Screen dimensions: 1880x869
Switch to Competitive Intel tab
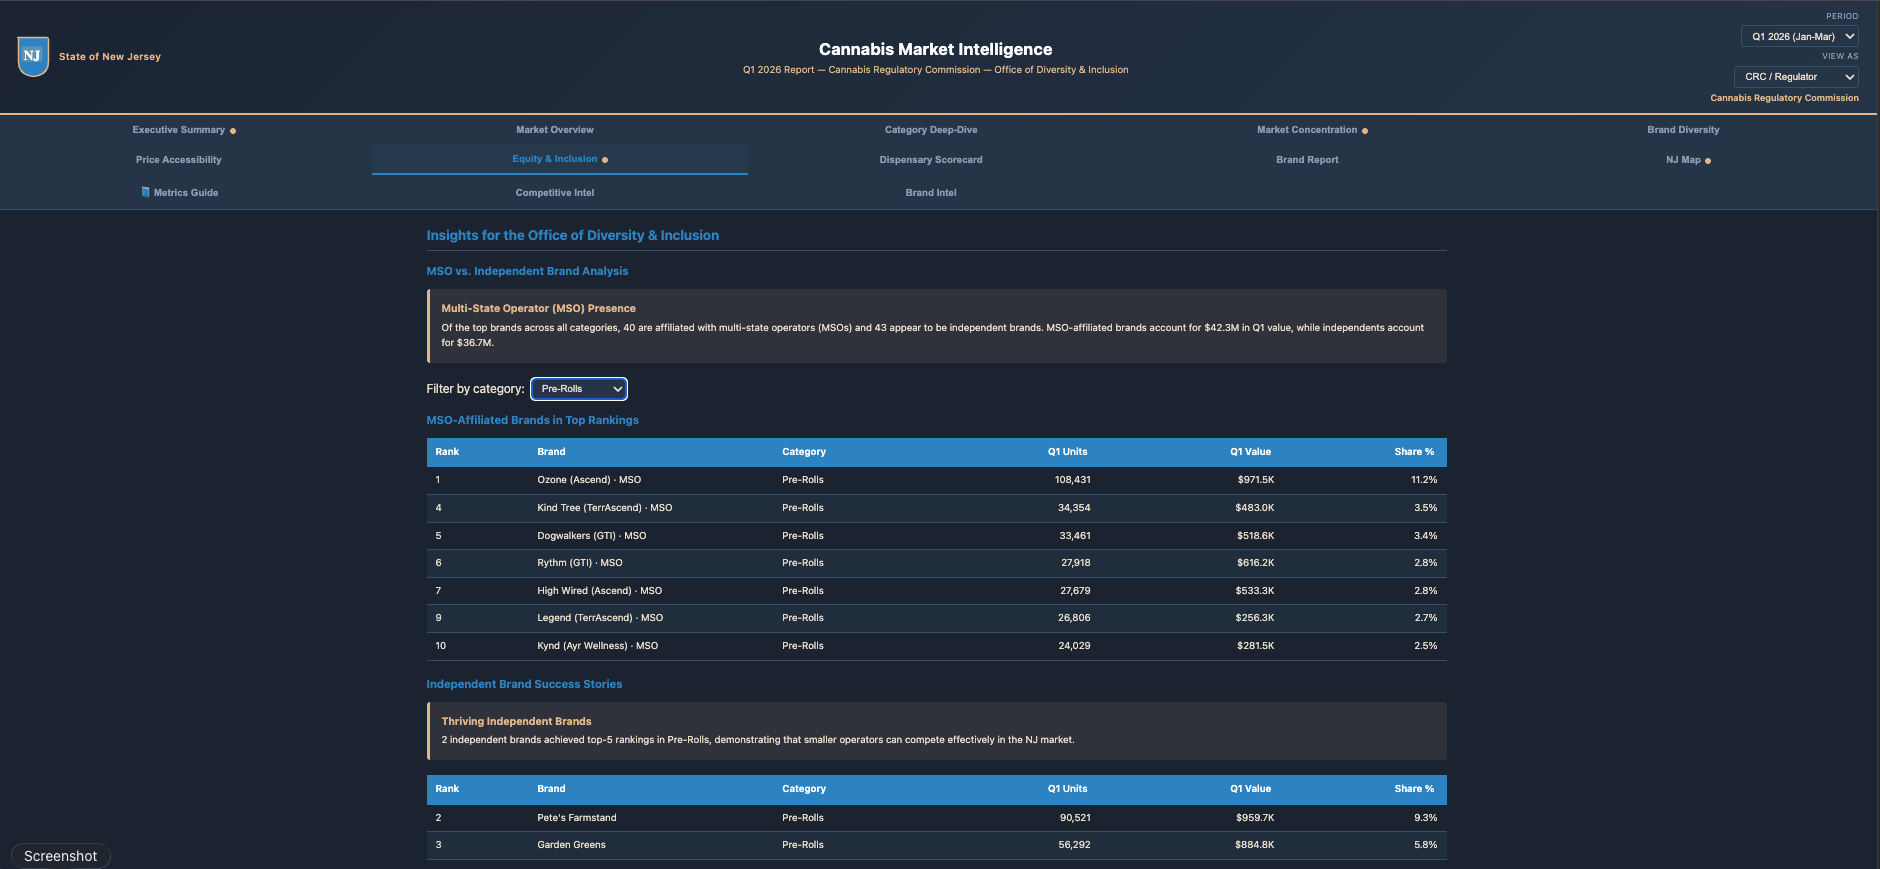pyautogui.click(x=555, y=193)
